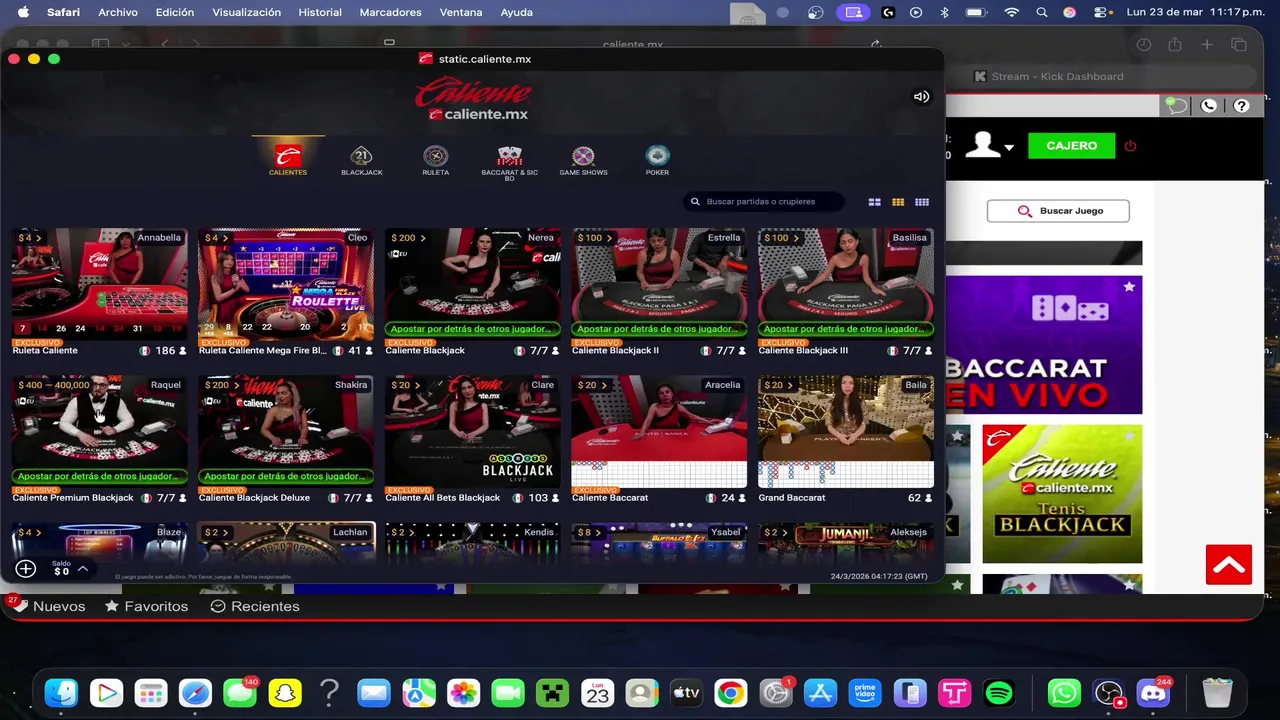Switch to small tile grid view
This screenshot has width=1280, height=720.
coord(922,202)
